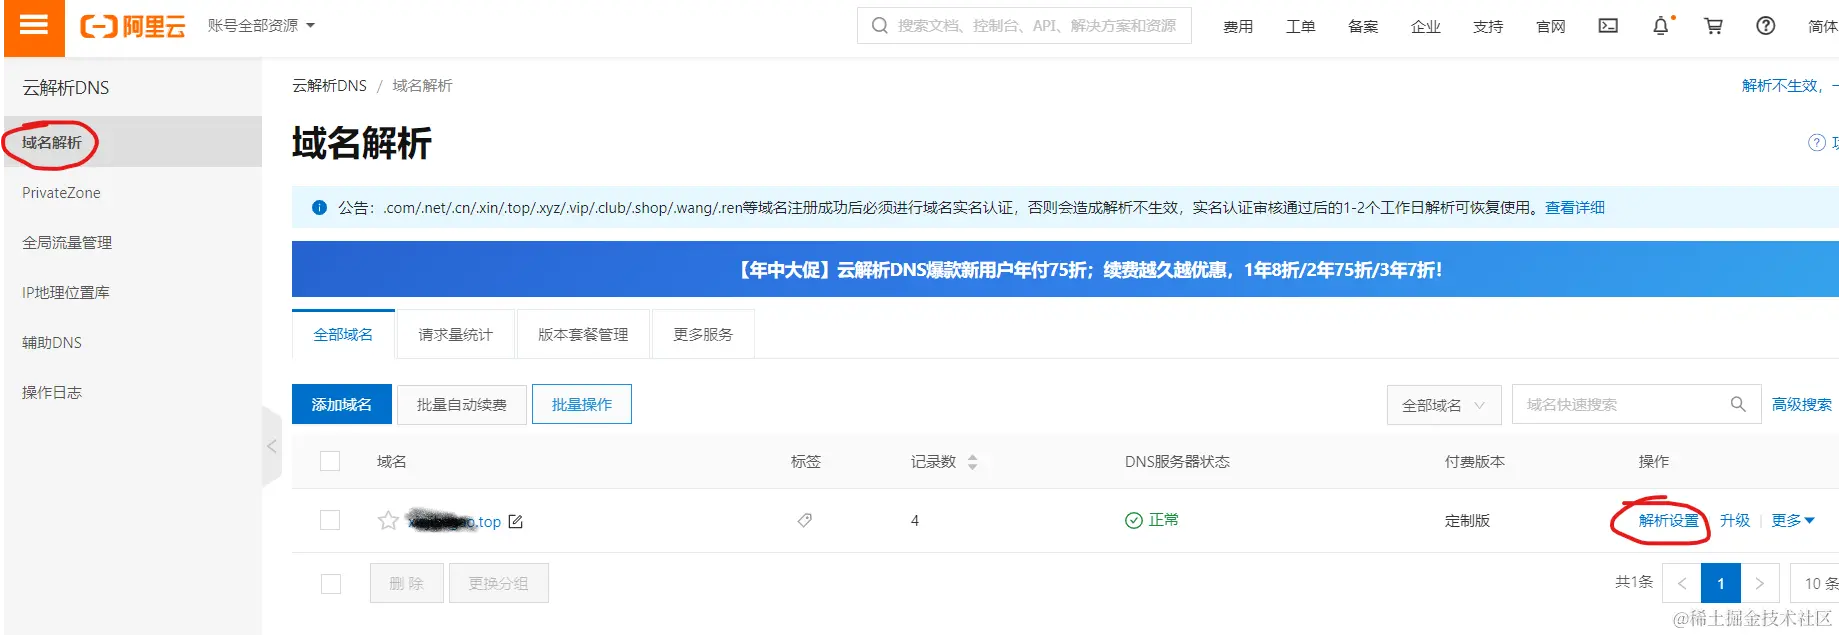The height and width of the screenshot is (635, 1839).
Task: Expand 账号全部资源 dropdown
Action: click(261, 26)
